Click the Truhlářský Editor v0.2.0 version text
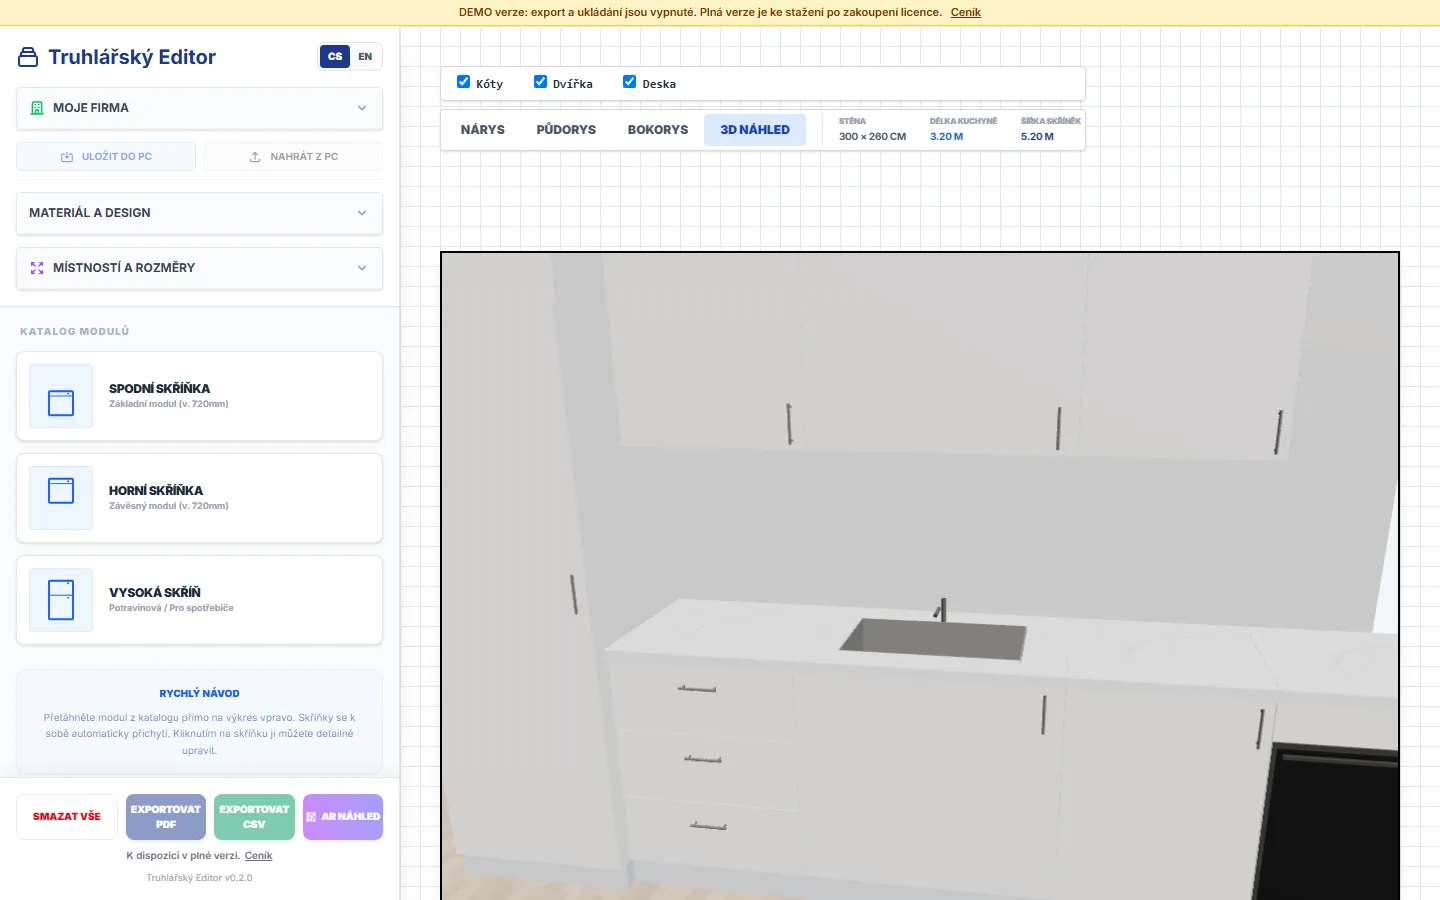 click(x=200, y=878)
